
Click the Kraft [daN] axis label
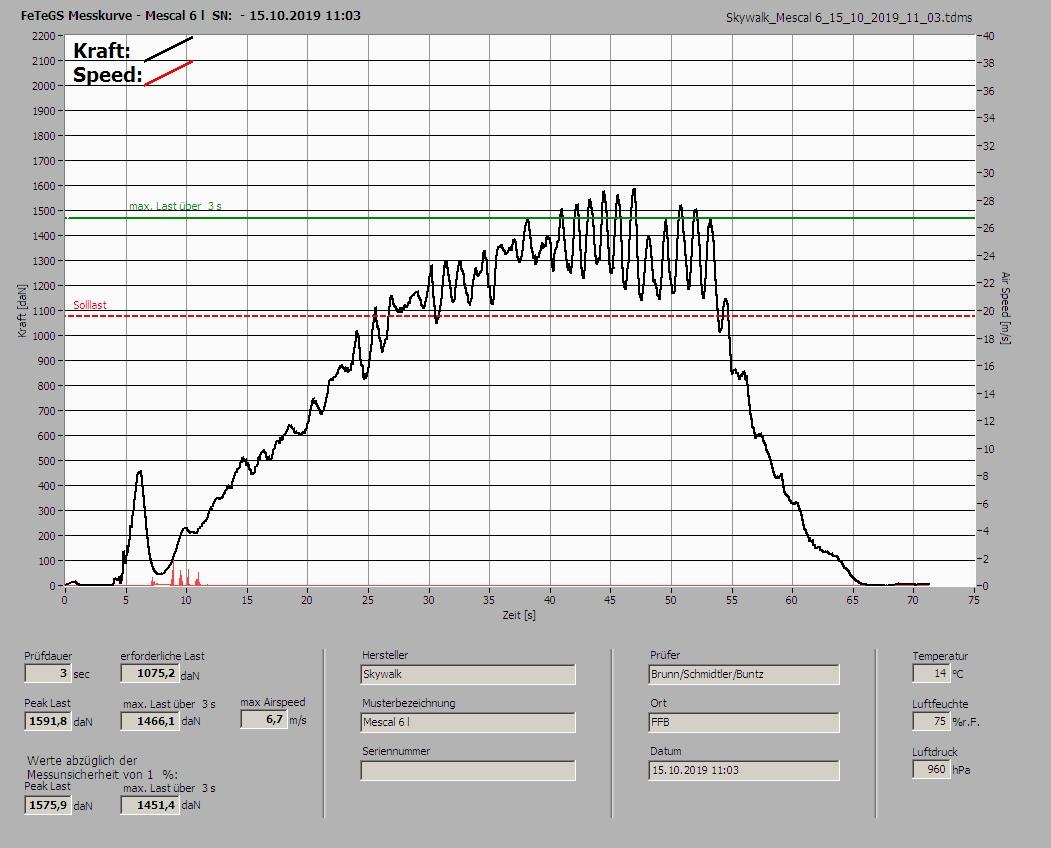pyautogui.click(x=23, y=310)
